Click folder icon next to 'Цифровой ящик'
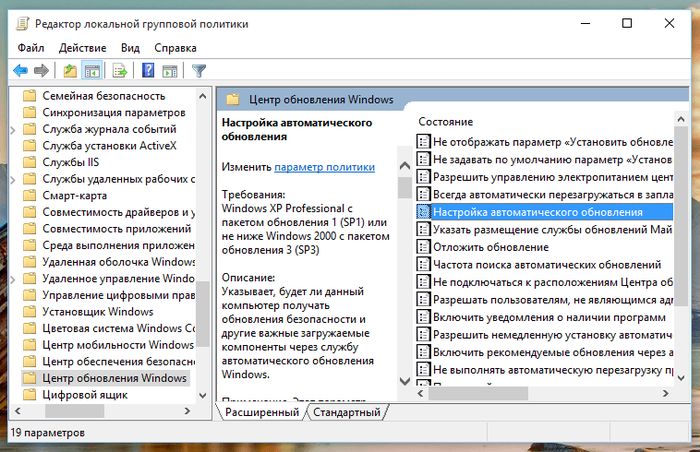 30,396
